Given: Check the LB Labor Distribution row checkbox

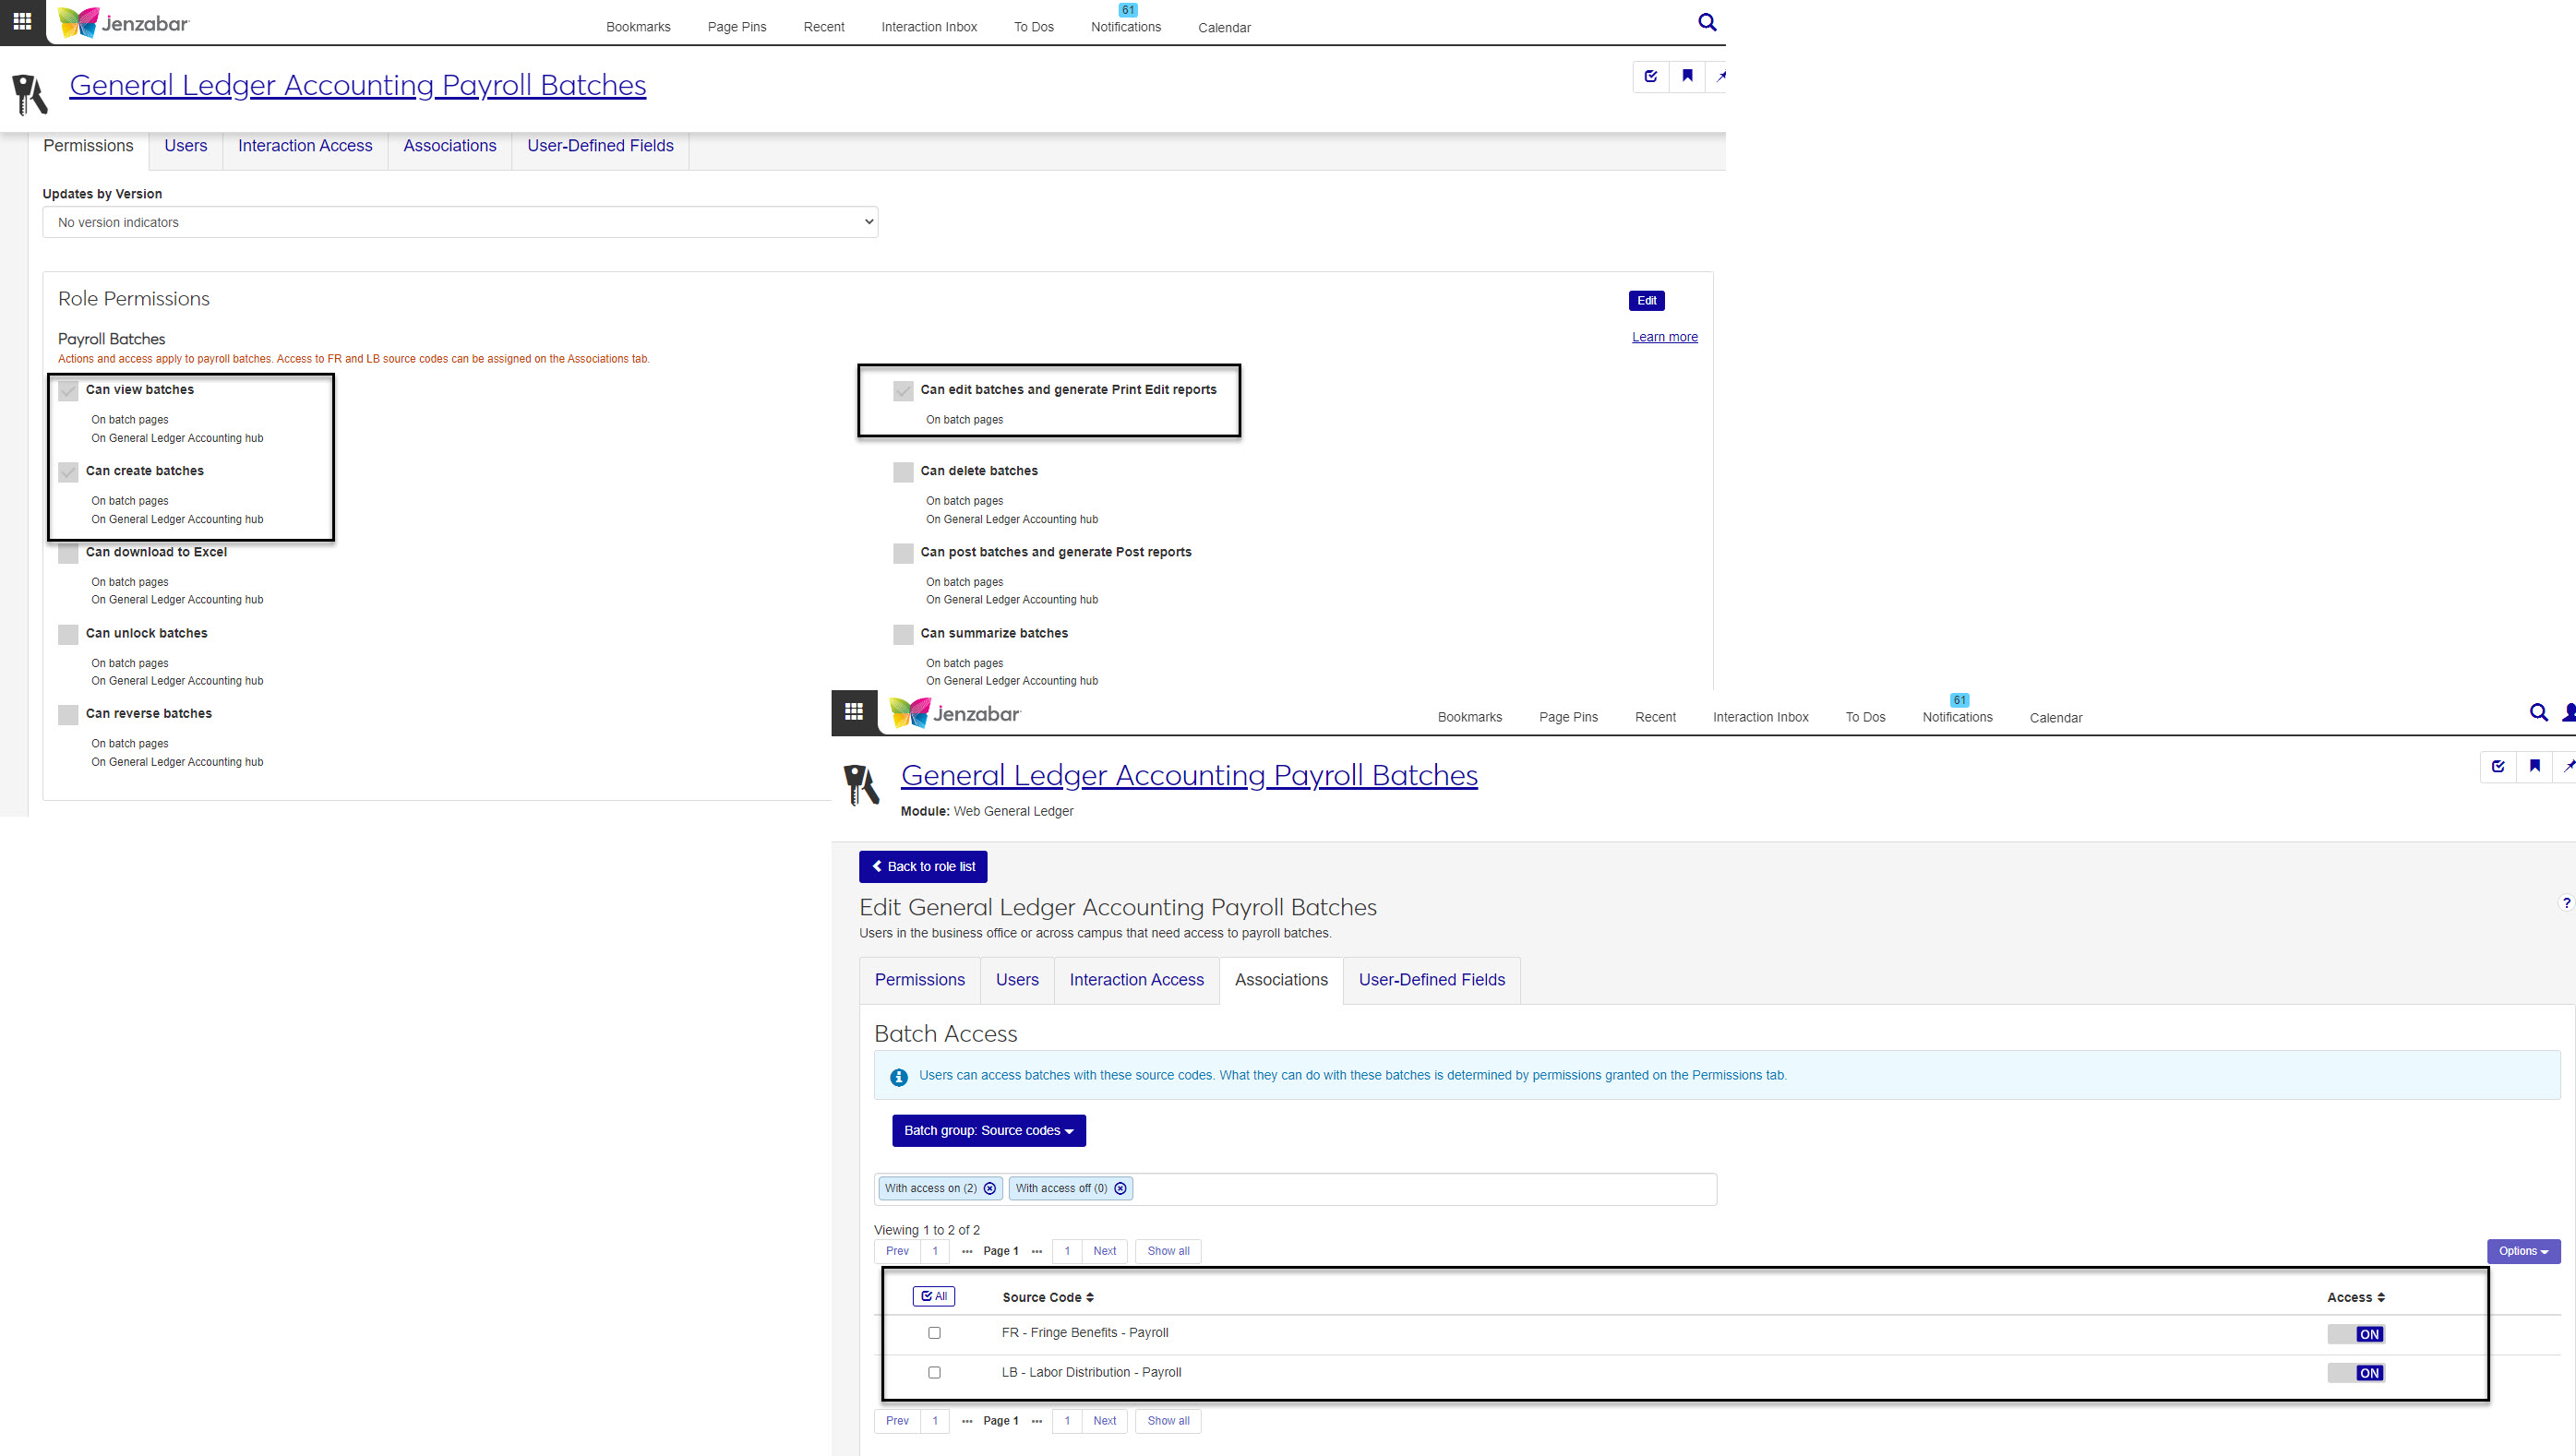Looking at the screenshot, I should pyautogui.click(x=934, y=1372).
